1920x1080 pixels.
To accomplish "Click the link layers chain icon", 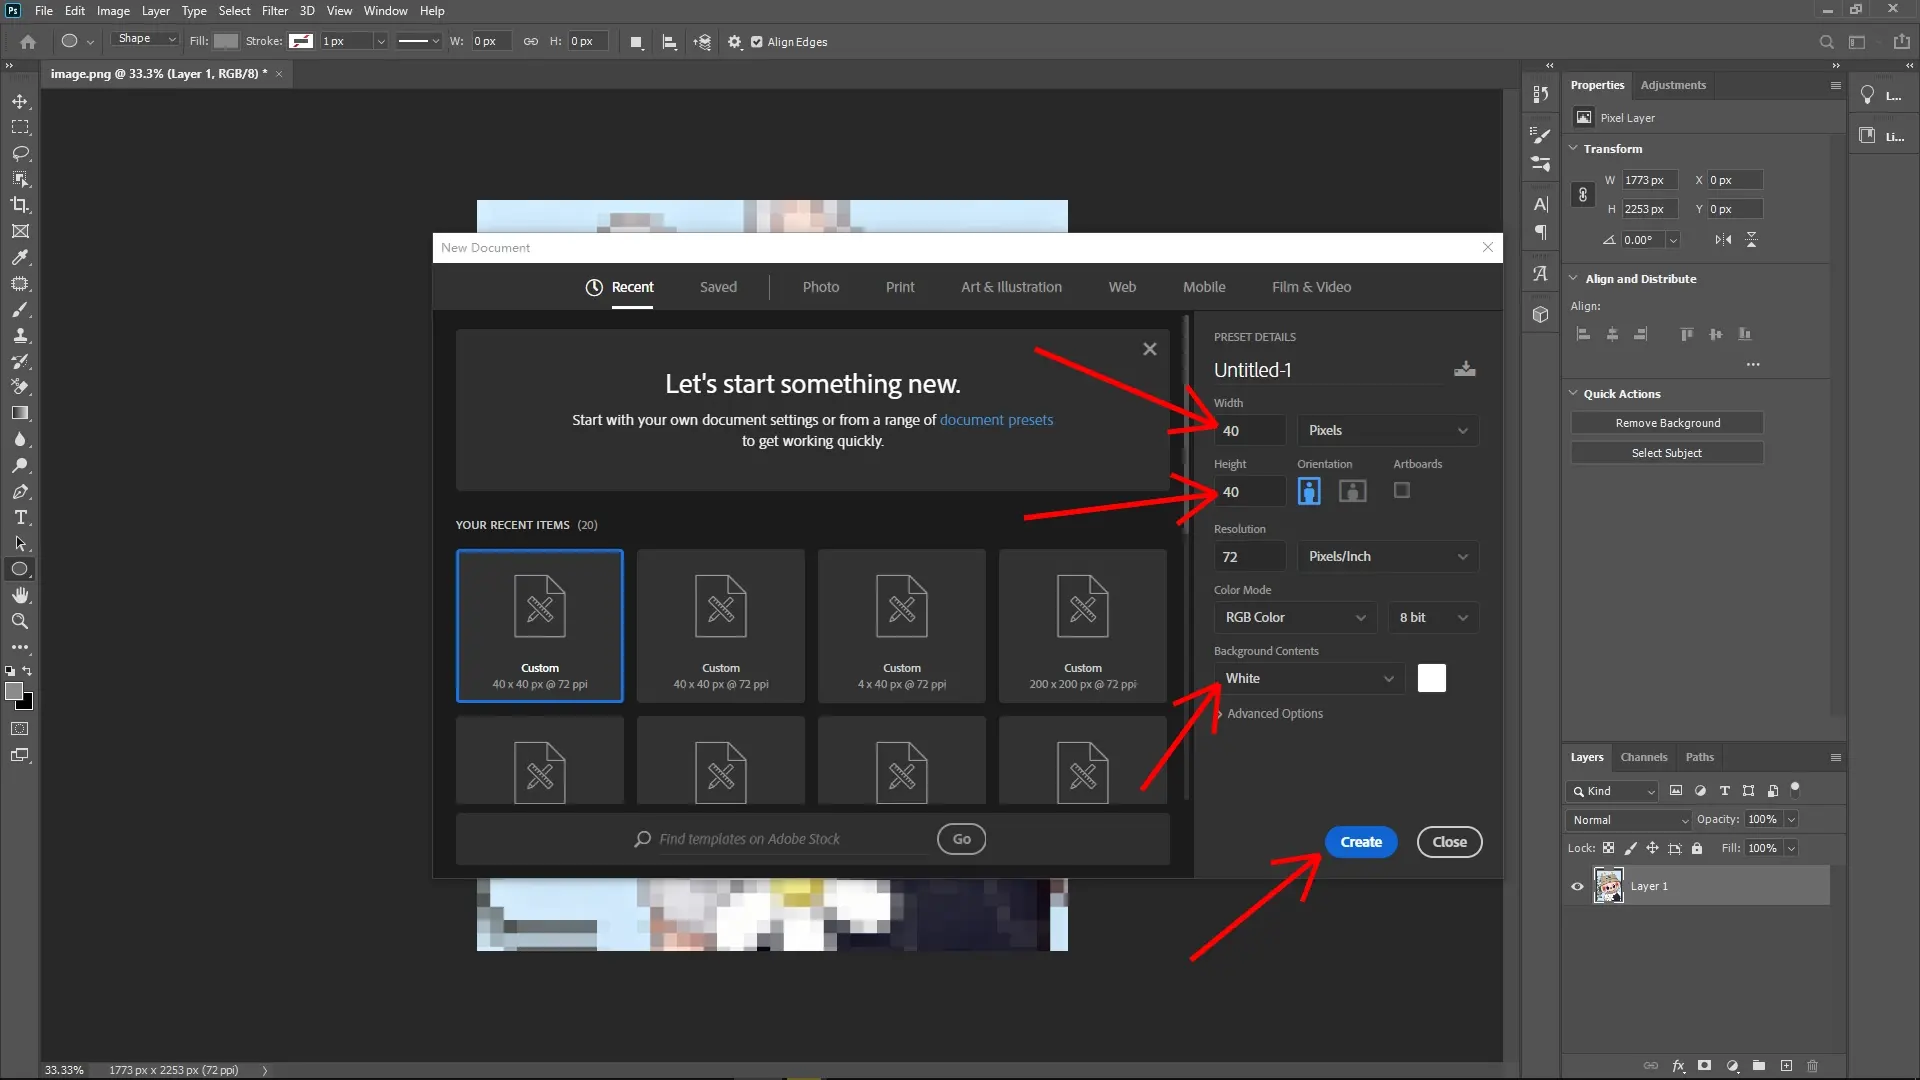I will click(1652, 1065).
